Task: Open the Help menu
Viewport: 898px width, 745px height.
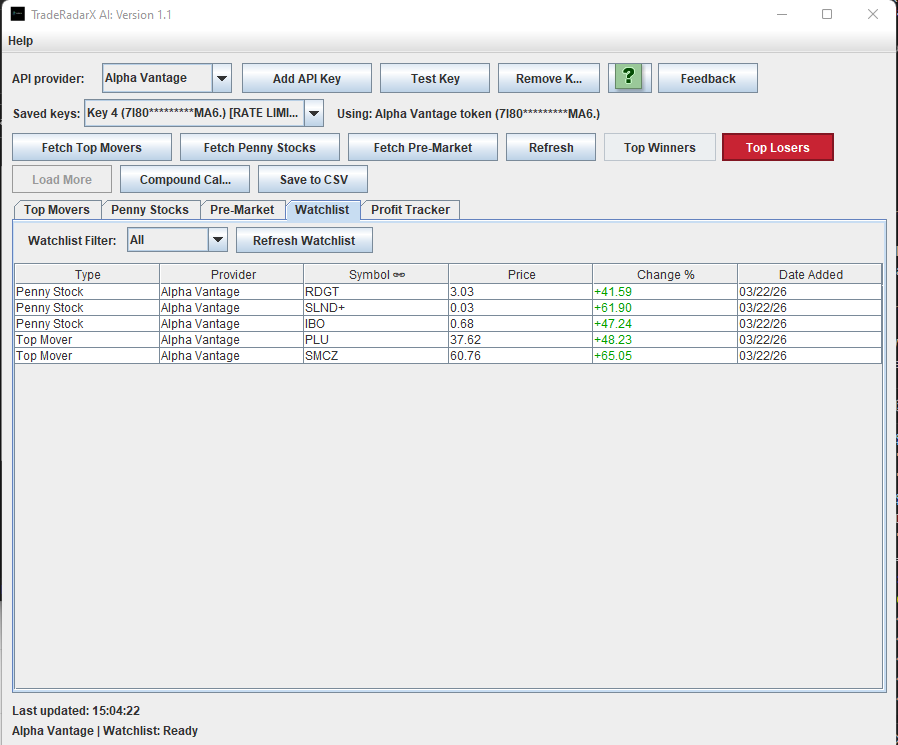Action: [20, 41]
